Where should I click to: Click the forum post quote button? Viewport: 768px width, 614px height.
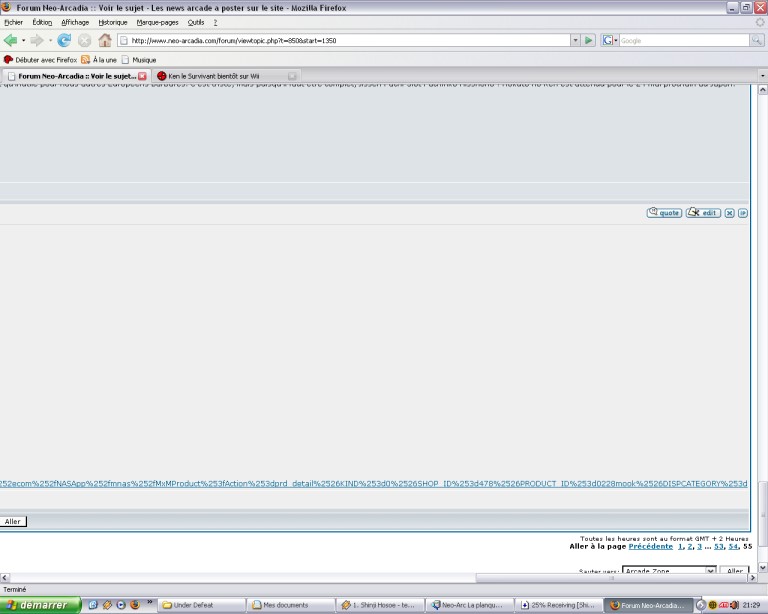664,212
